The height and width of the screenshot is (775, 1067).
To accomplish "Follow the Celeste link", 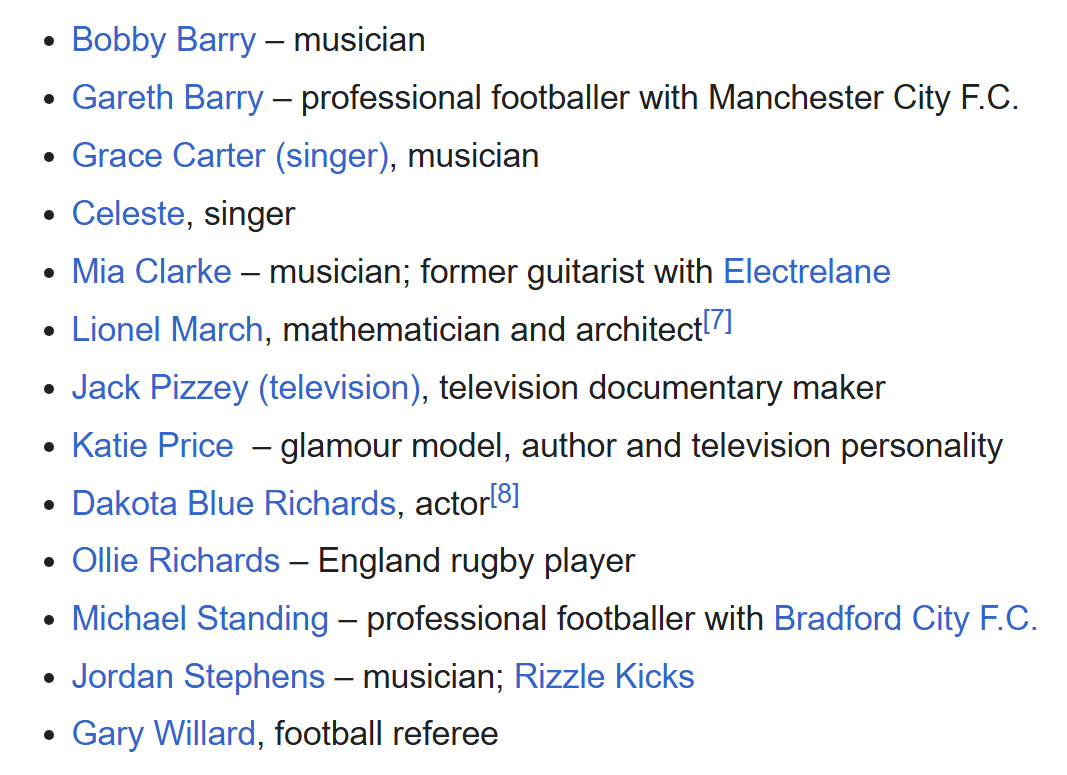I will (128, 214).
